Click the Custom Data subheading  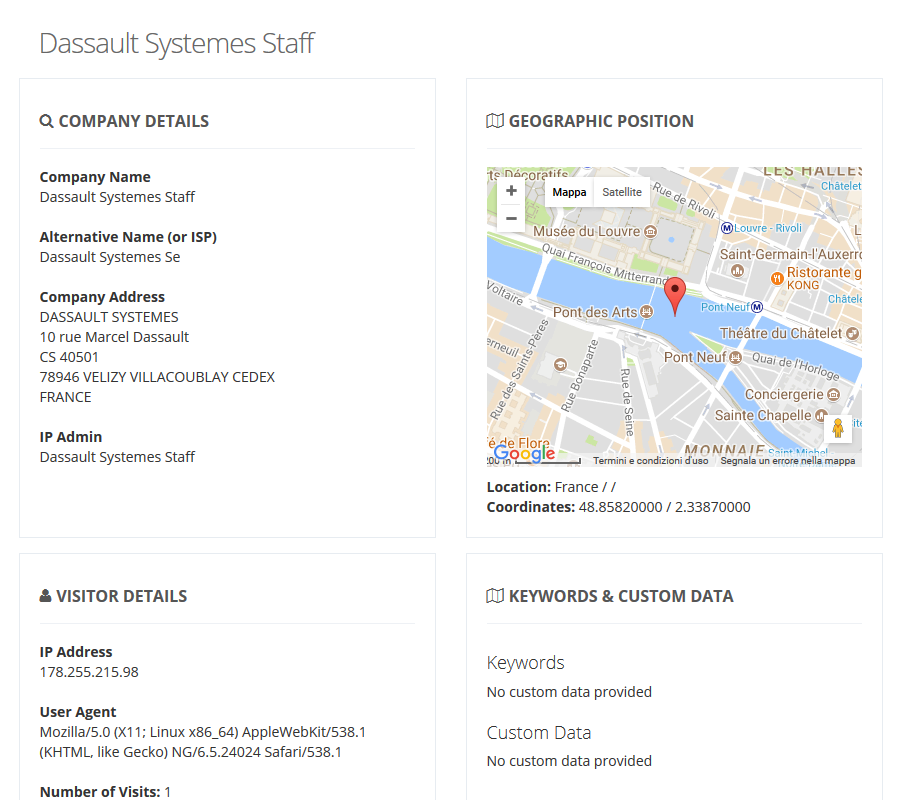(538, 733)
